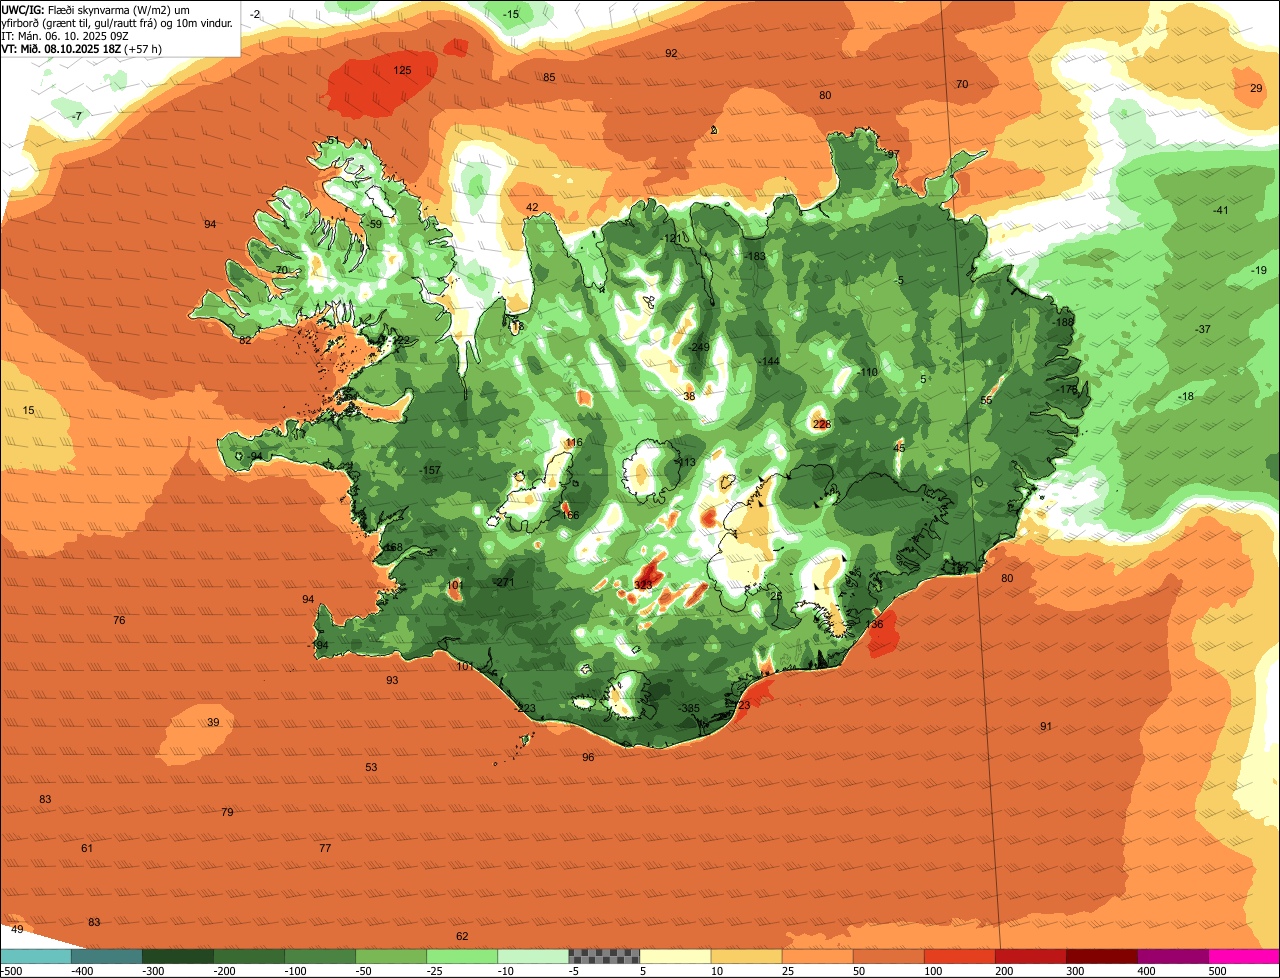Pick the red 100 to 200 legend swatch
1280x978 pixels.
tap(960, 956)
